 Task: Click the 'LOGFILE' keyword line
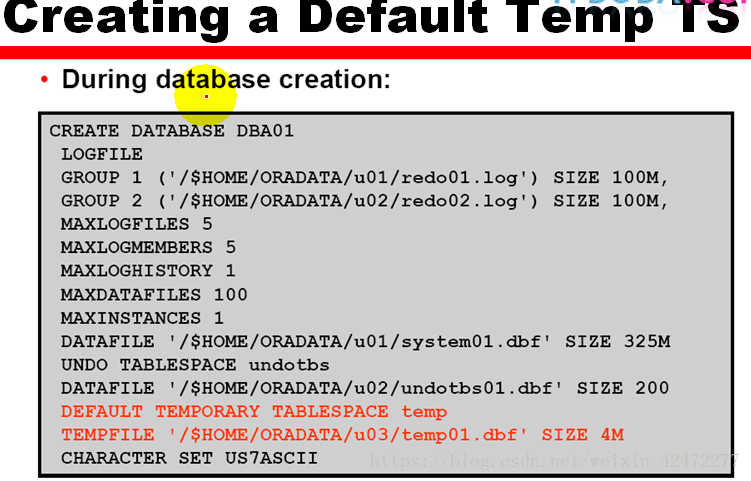[102, 154]
